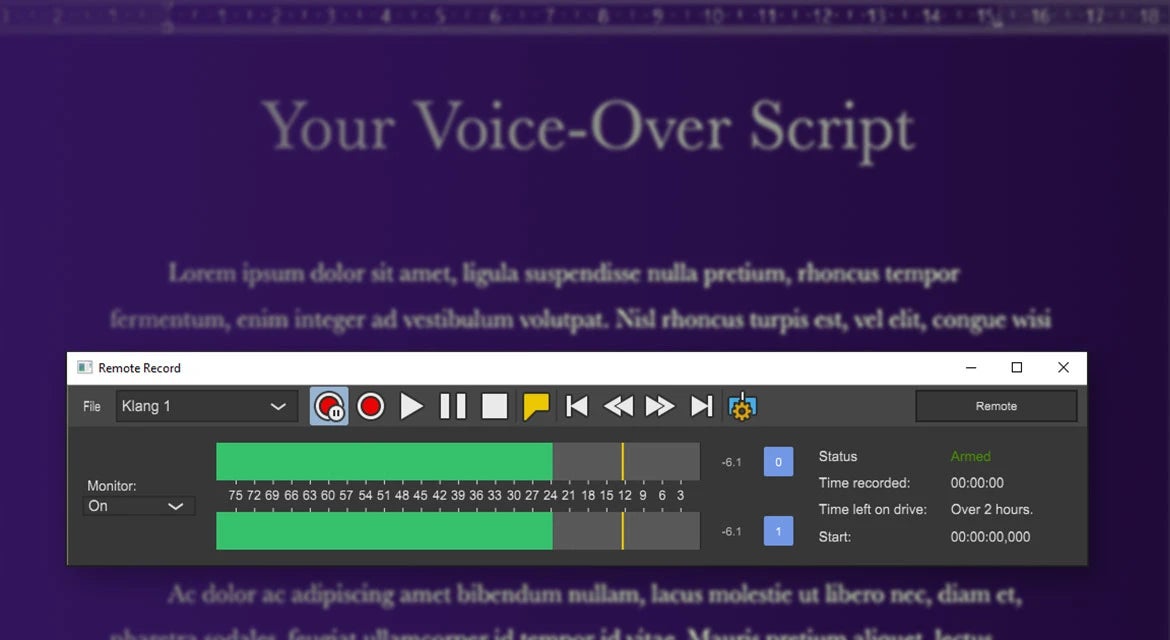Click the Remote Record window icon

tap(84, 368)
